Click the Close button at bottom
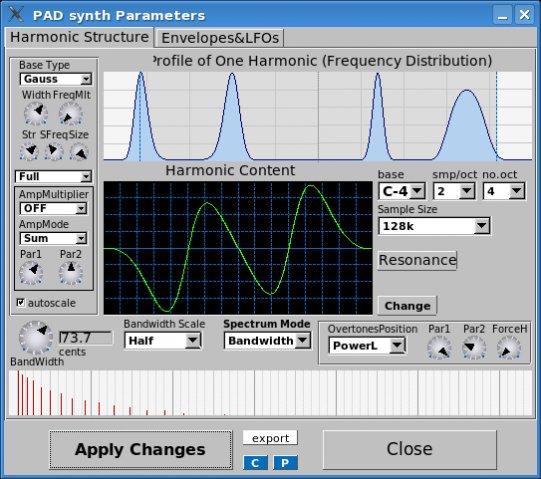Viewport: 541px width, 479px height. pyautogui.click(x=410, y=449)
